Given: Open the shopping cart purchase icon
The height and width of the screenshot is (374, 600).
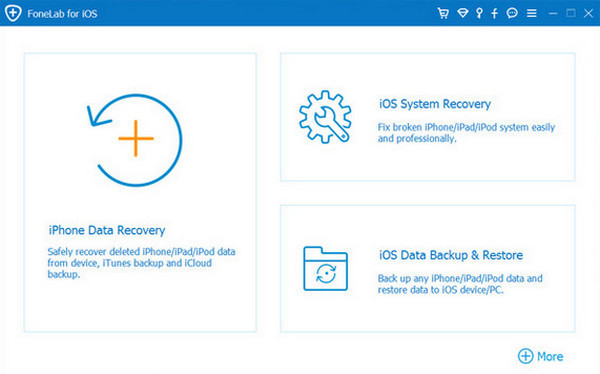Looking at the screenshot, I should 443,13.
